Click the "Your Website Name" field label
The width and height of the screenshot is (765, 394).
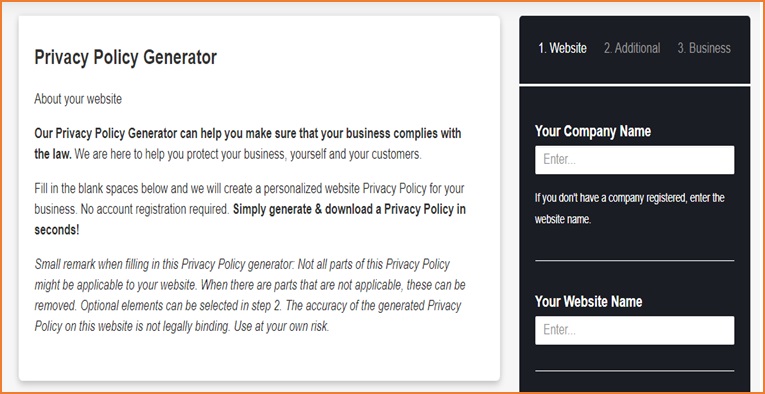click(x=588, y=301)
